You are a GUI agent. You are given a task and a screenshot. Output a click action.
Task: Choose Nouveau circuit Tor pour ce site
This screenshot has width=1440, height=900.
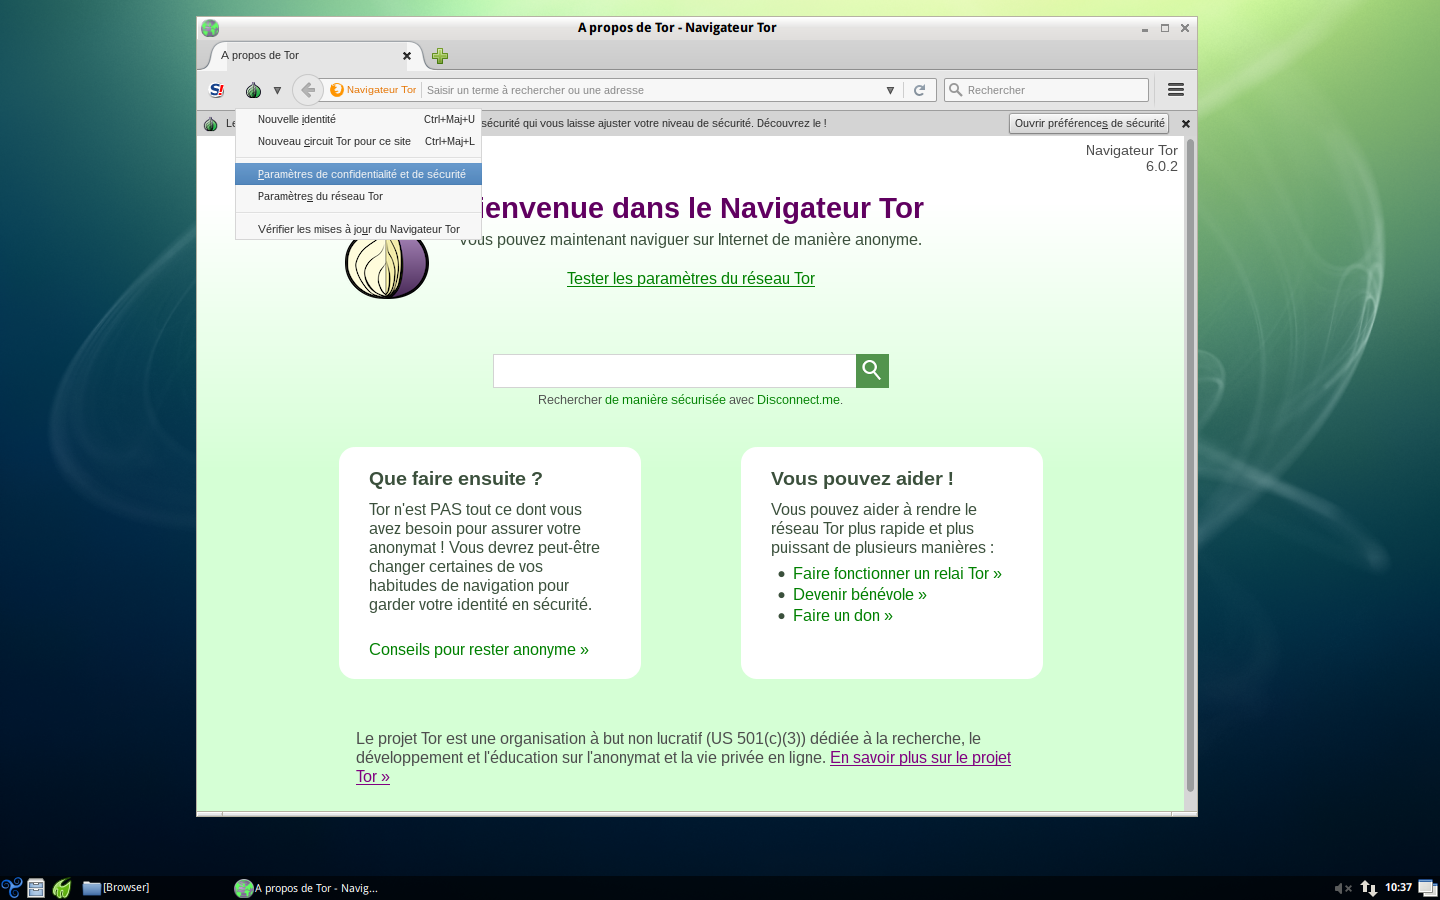tap(358, 141)
